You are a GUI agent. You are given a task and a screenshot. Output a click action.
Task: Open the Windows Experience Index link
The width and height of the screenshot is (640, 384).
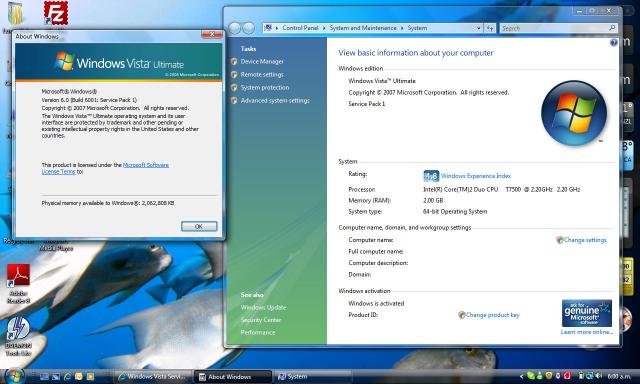476,176
